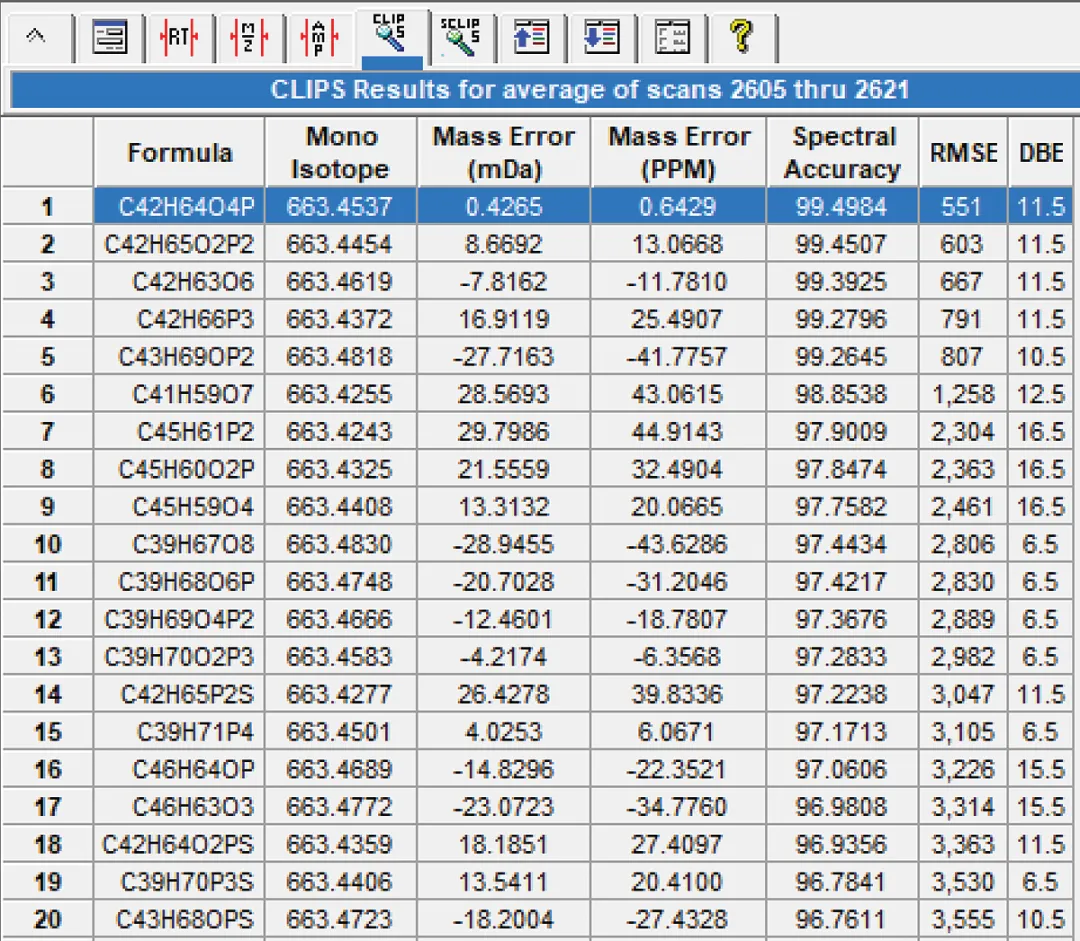This screenshot has width=1080, height=941.
Task: Click the Mass Error (PPM) header
Action: pos(679,153)
